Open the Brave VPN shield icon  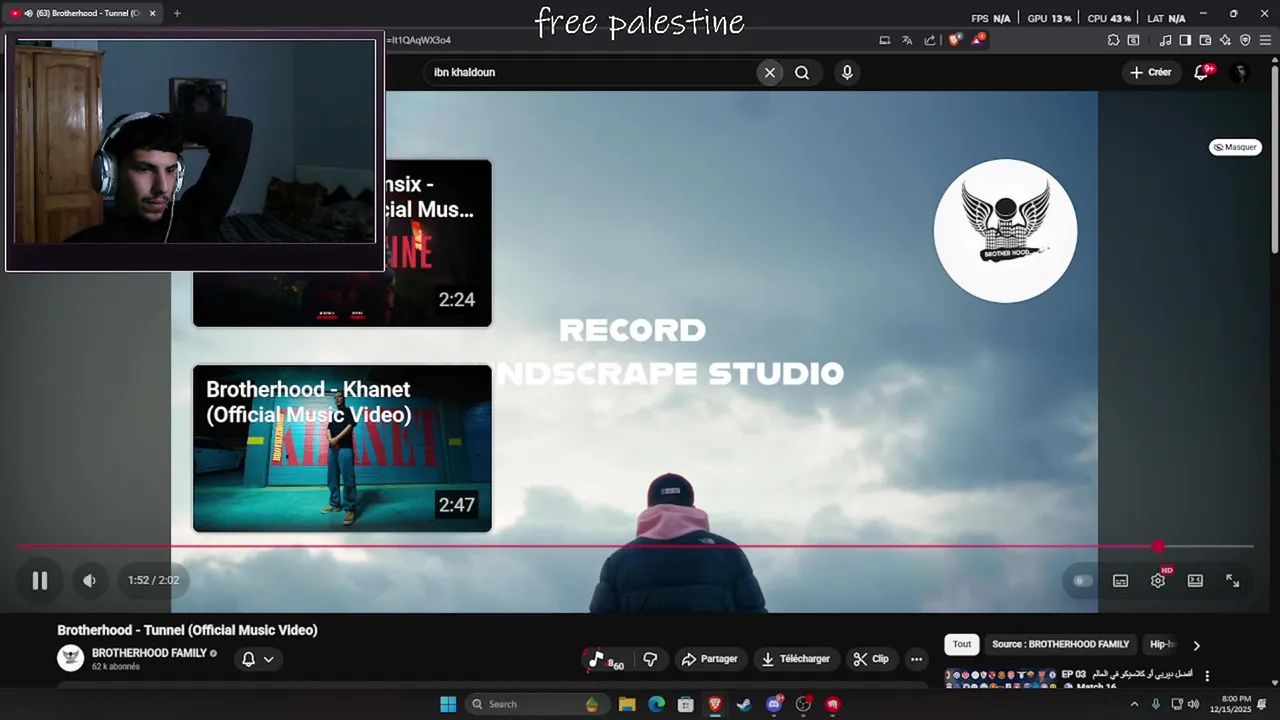coord(1245,40)
